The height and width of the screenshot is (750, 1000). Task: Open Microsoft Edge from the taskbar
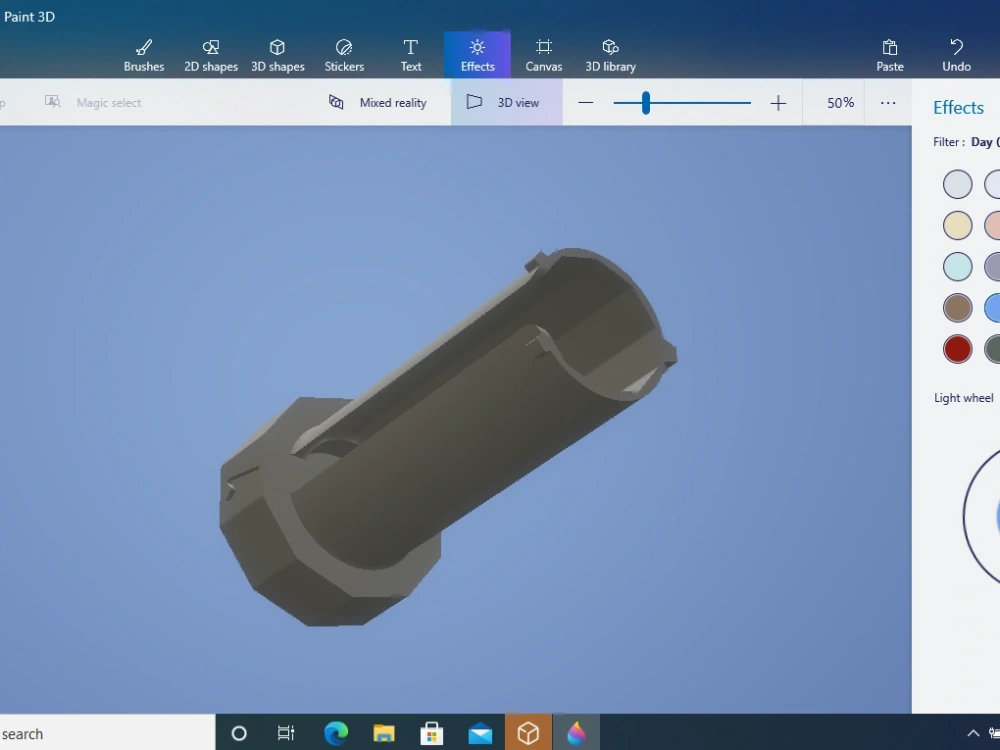point(336,733)
